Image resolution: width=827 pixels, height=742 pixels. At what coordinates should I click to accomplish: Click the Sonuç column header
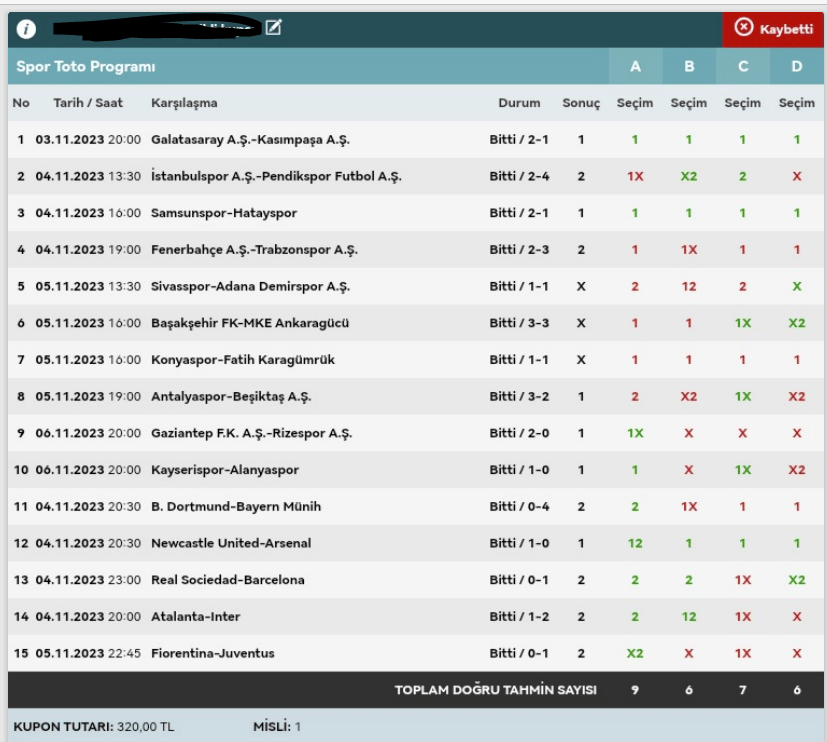tap(581, 103)
